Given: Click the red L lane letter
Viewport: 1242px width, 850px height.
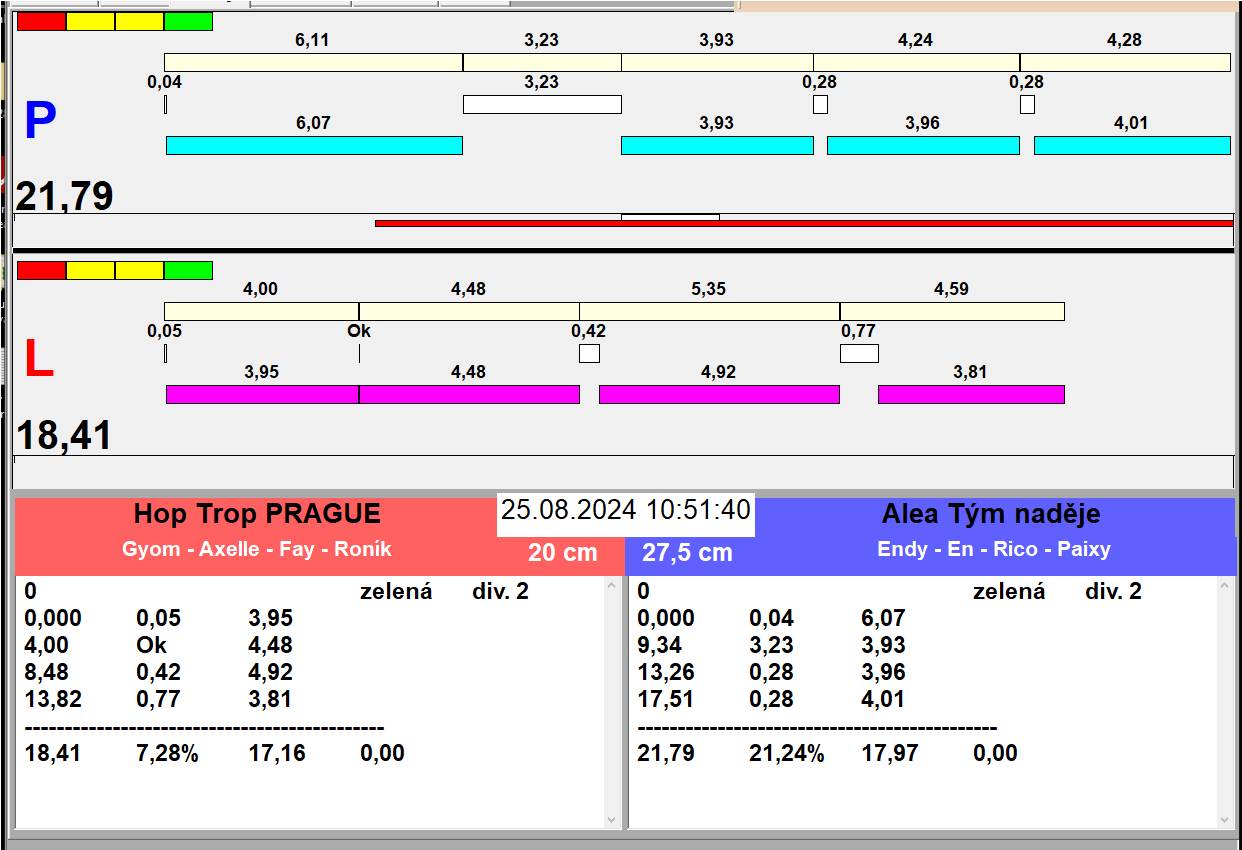Looking at the screenshot, I should pyautogui.click(x=38, y=360).
